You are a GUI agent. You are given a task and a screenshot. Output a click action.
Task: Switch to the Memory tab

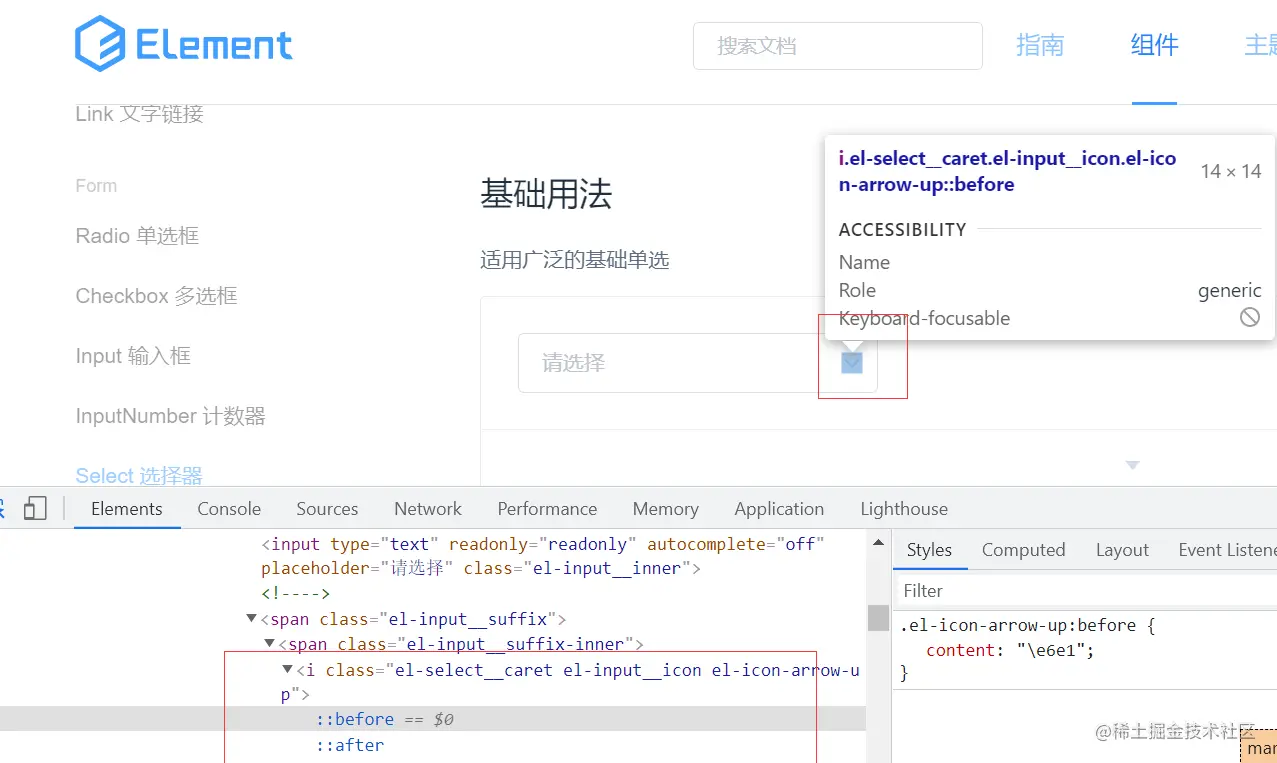(x=665, y=509)
